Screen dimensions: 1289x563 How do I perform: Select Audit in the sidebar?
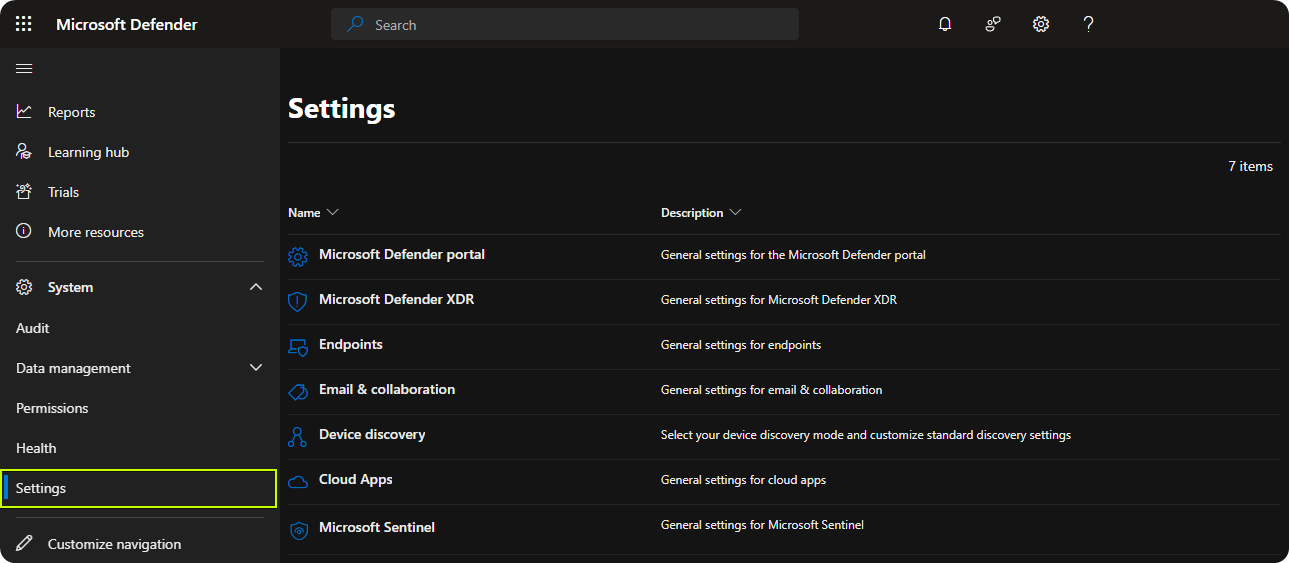tap(33, 328)
